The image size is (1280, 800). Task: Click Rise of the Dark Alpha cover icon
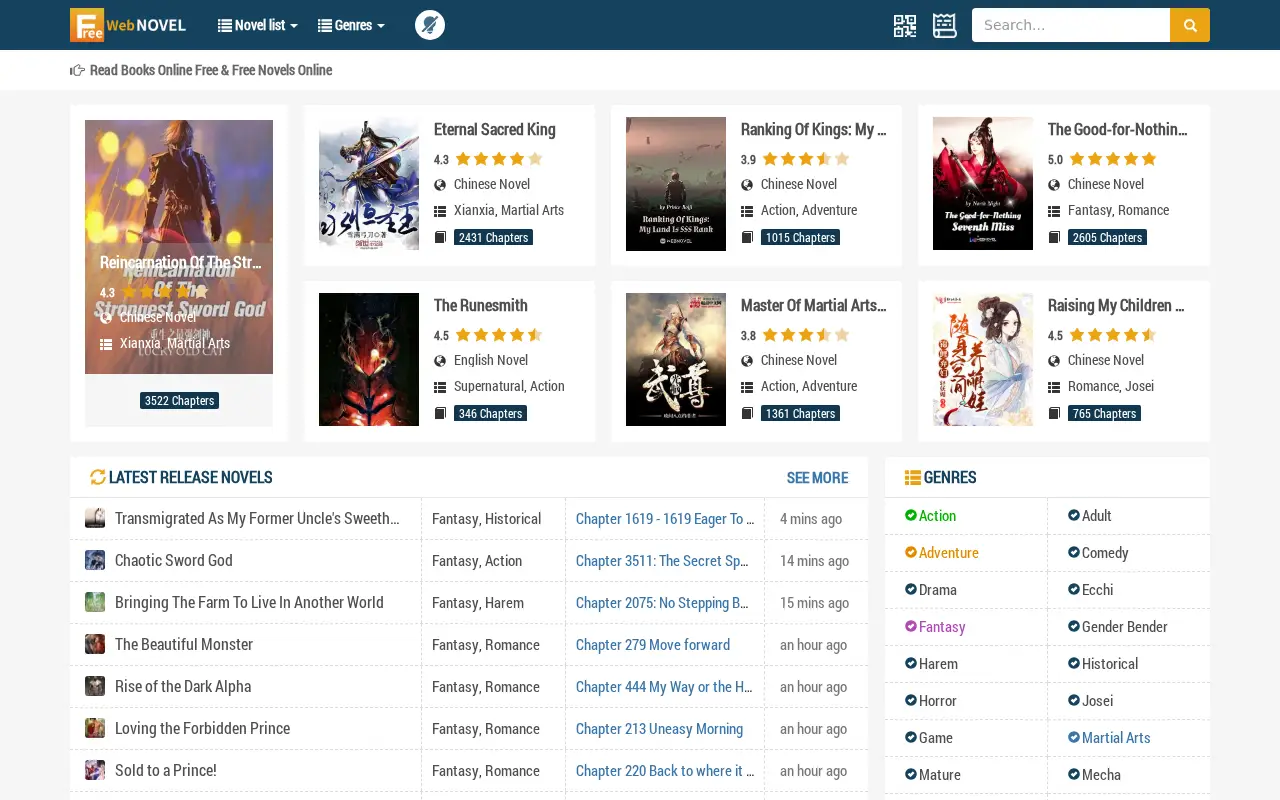pos(95,686)
